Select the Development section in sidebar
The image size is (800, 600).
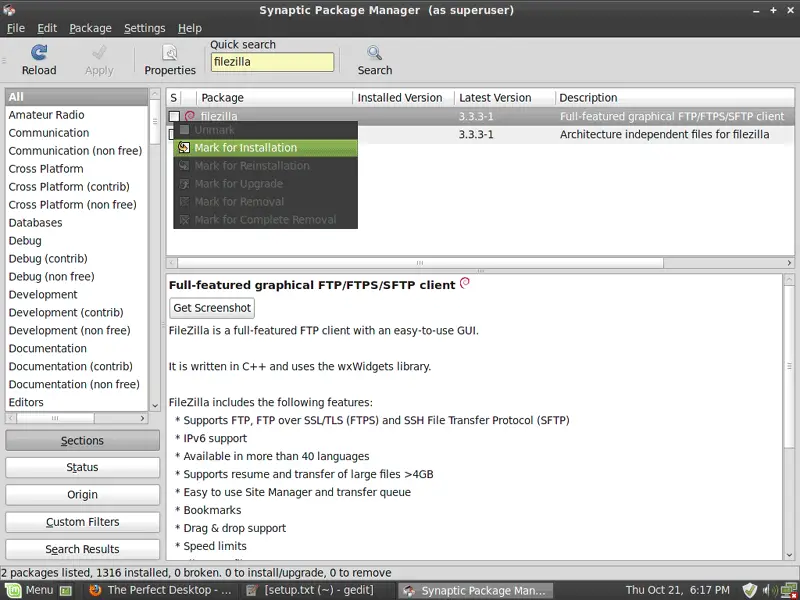click(43, 295)
